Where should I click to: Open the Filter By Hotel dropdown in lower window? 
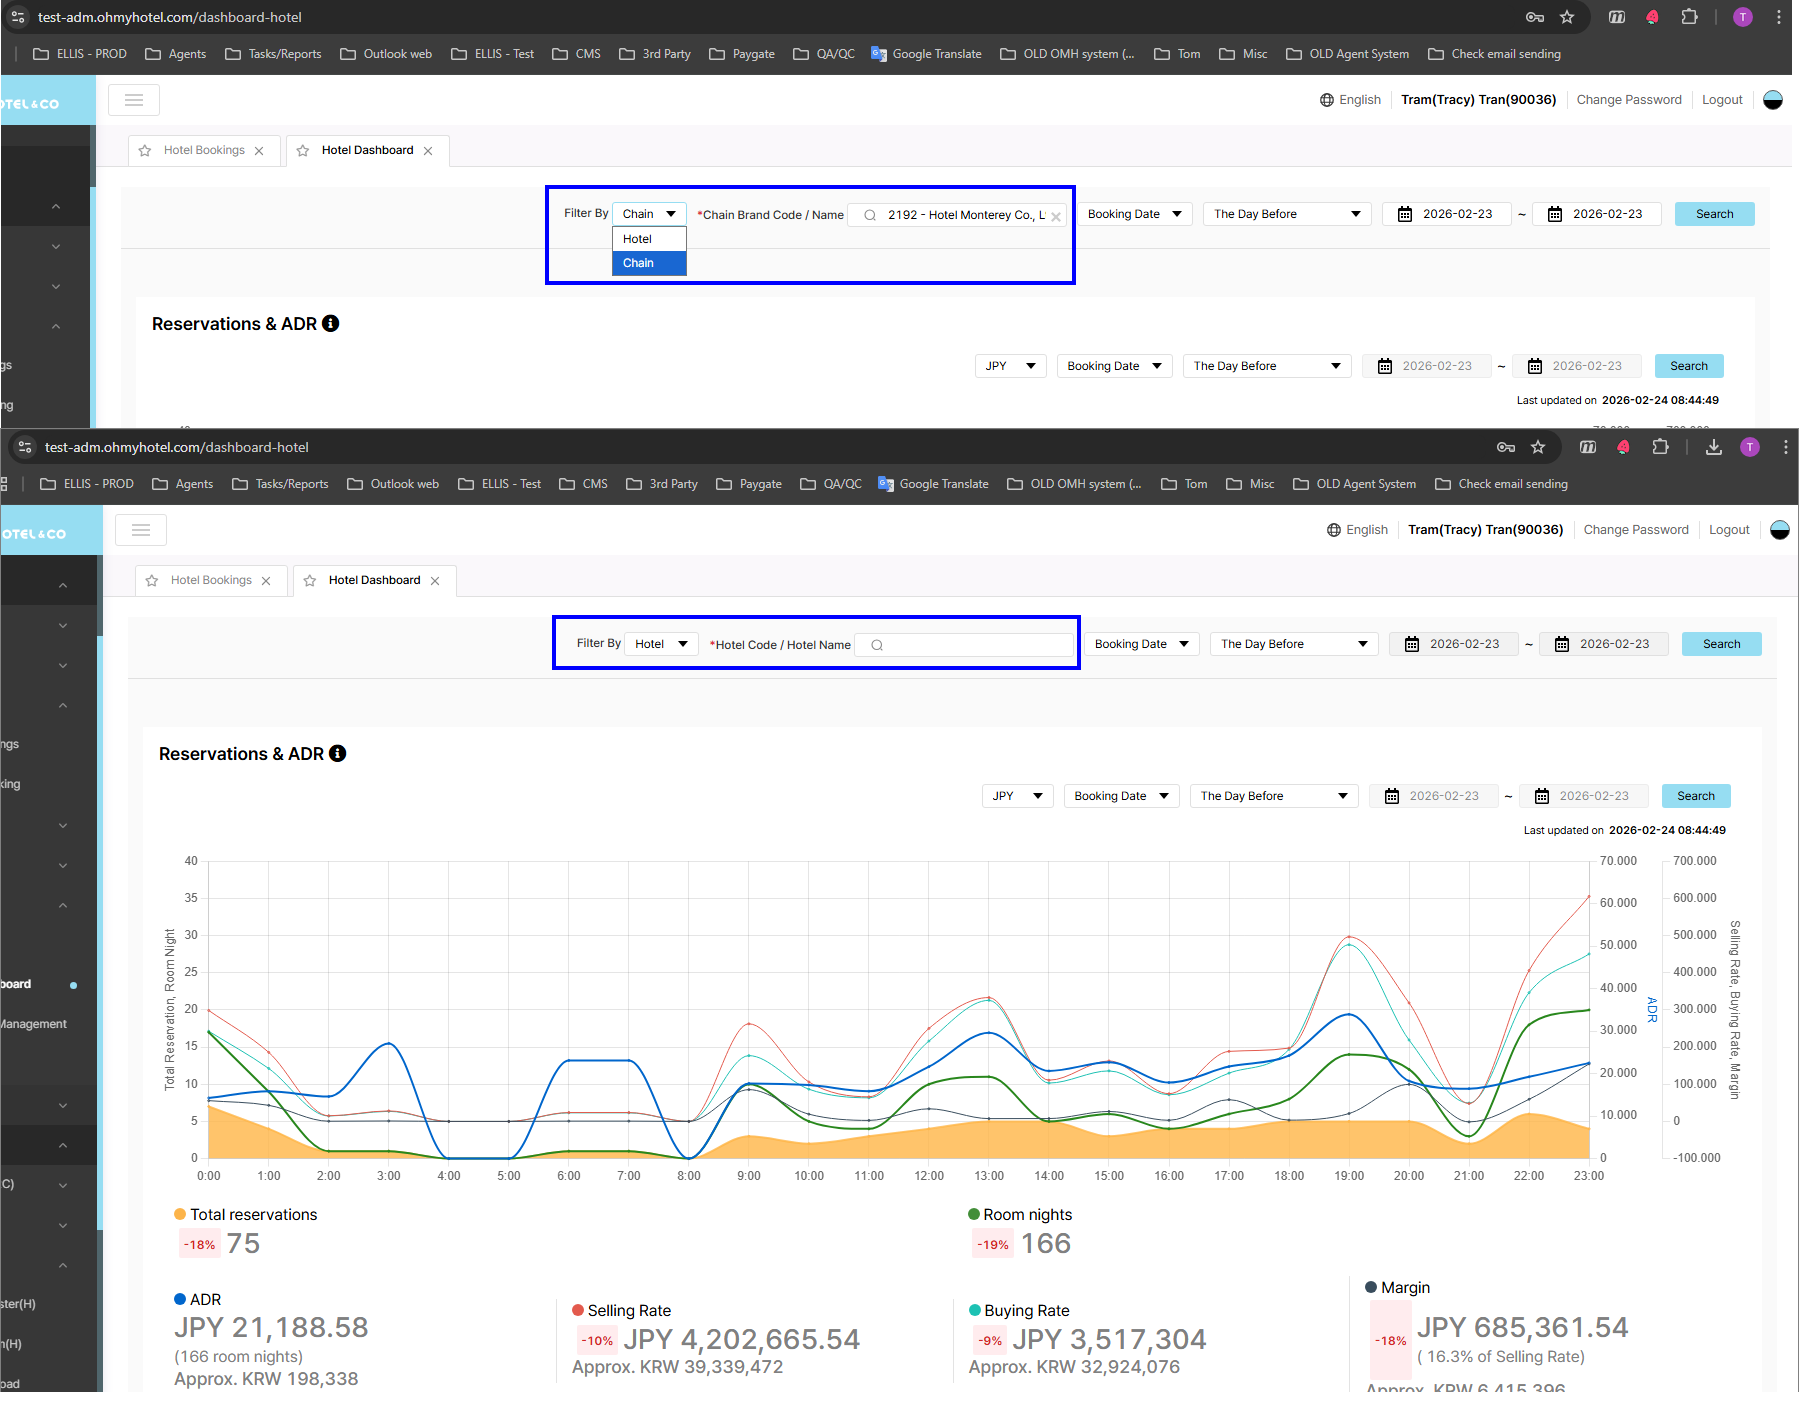[661, 644]
